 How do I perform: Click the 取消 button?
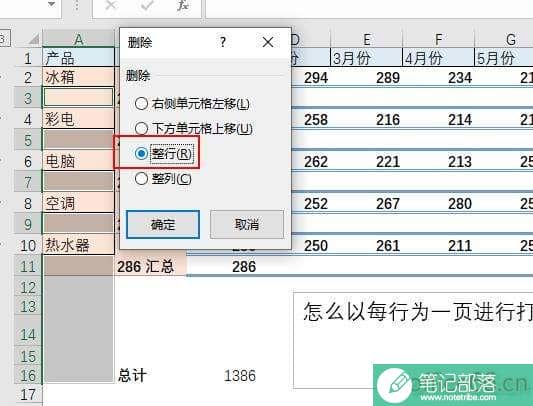coord(247,224)
